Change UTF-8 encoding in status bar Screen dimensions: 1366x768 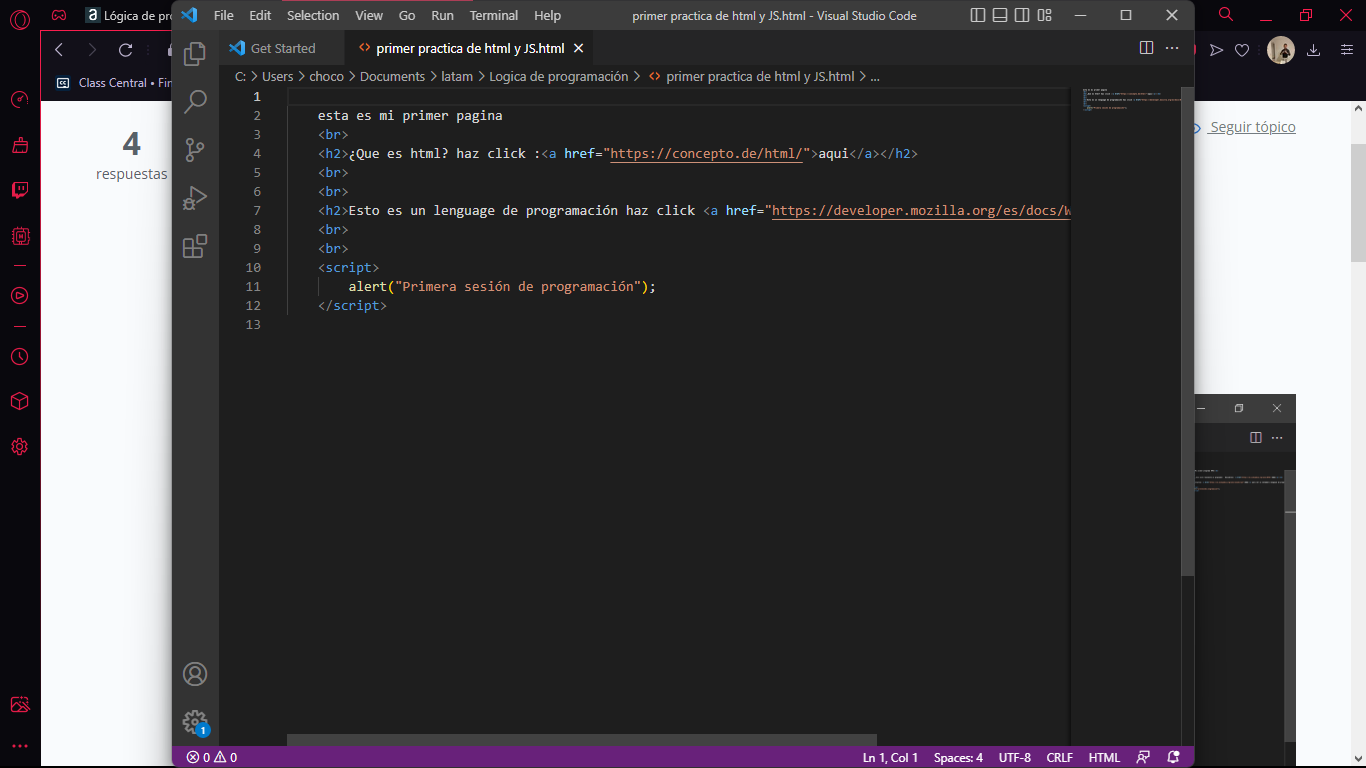[1014, 757]
